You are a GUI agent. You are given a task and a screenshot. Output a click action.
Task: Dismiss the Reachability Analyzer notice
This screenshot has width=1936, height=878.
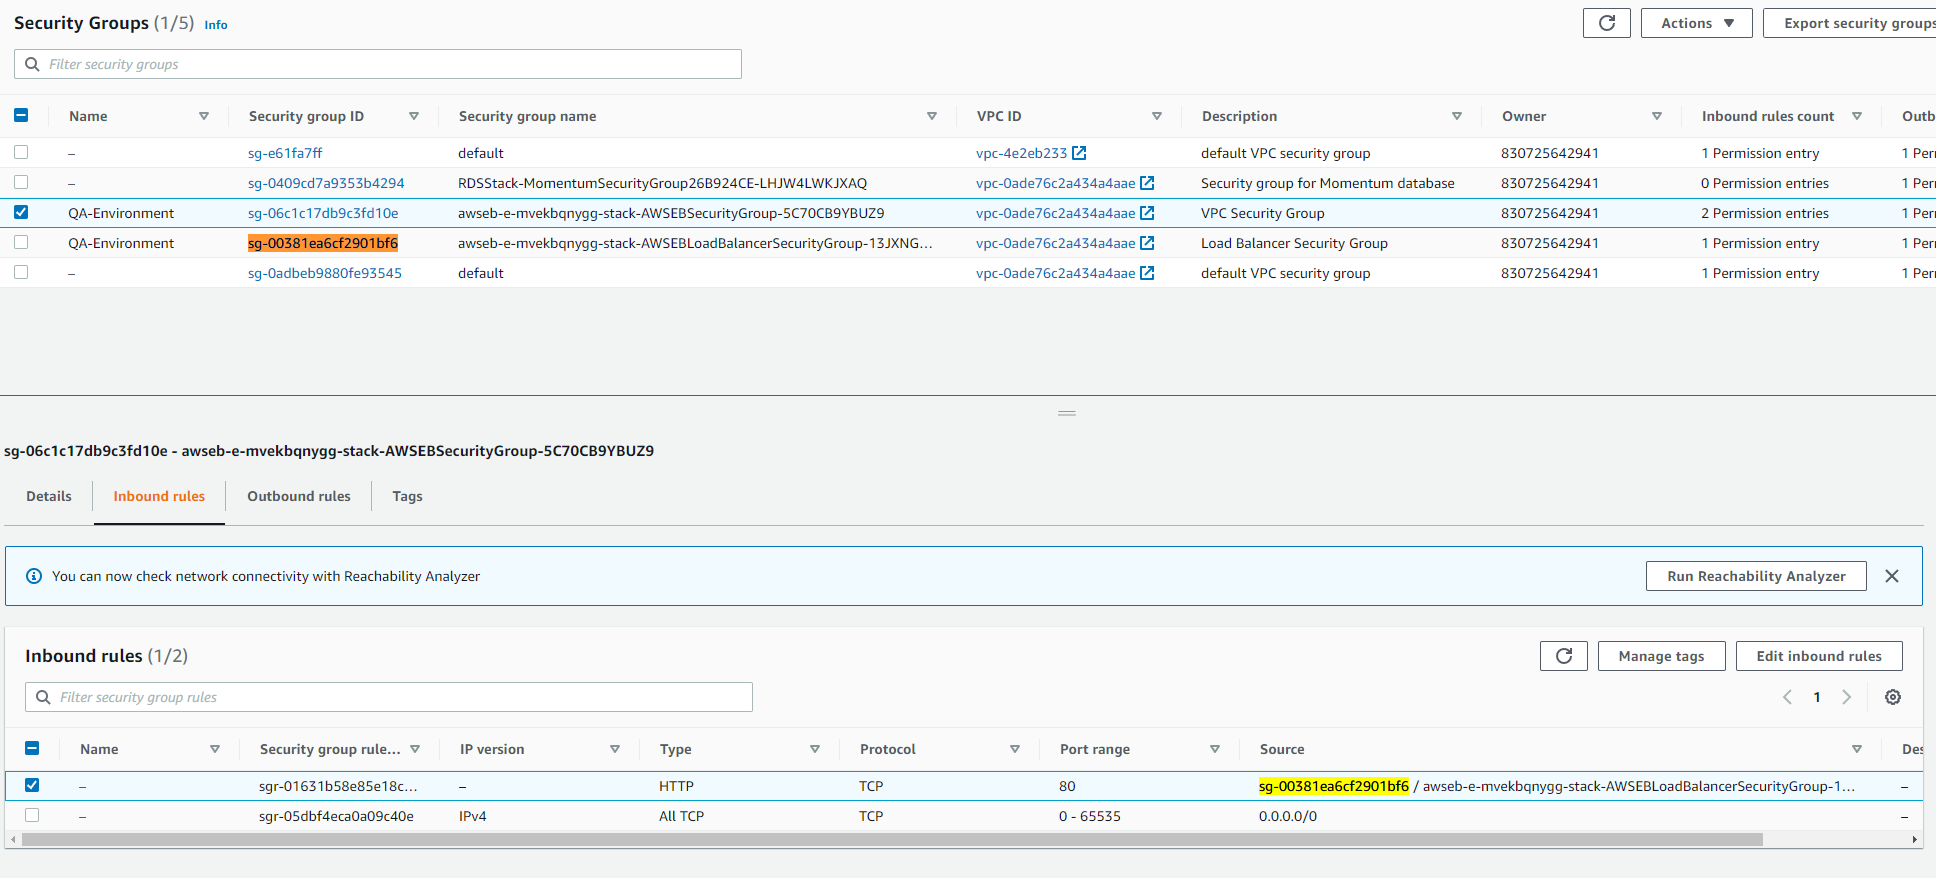[1892, 576]
